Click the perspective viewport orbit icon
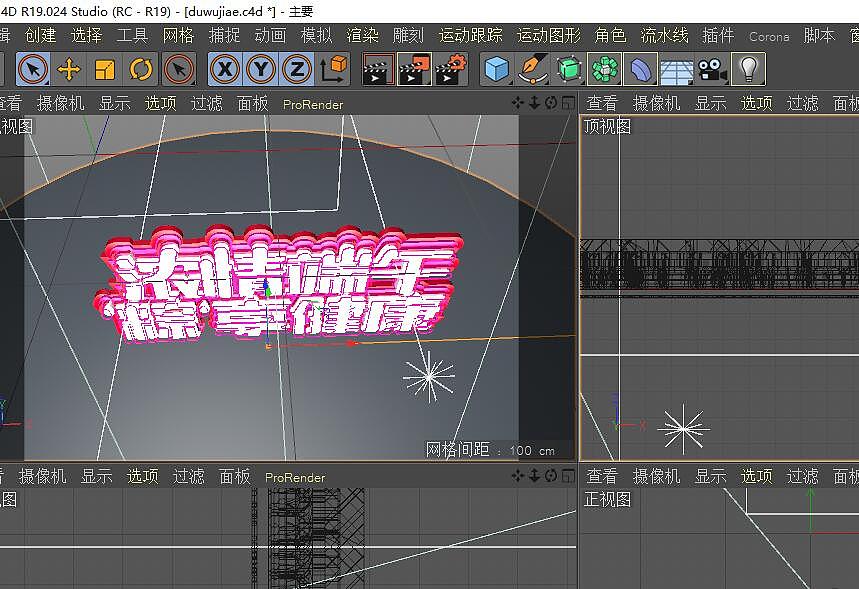859x589 pixels. (x=551, y=102)
